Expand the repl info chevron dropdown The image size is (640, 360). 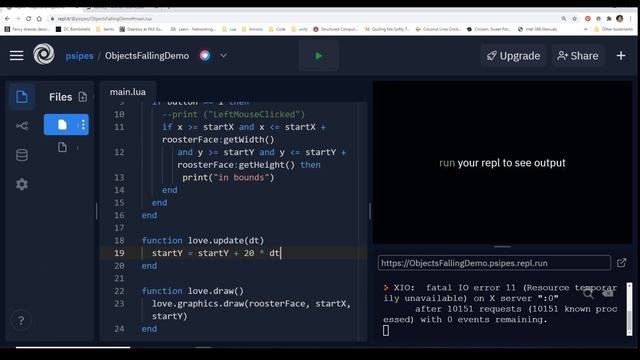pos(223,56)
